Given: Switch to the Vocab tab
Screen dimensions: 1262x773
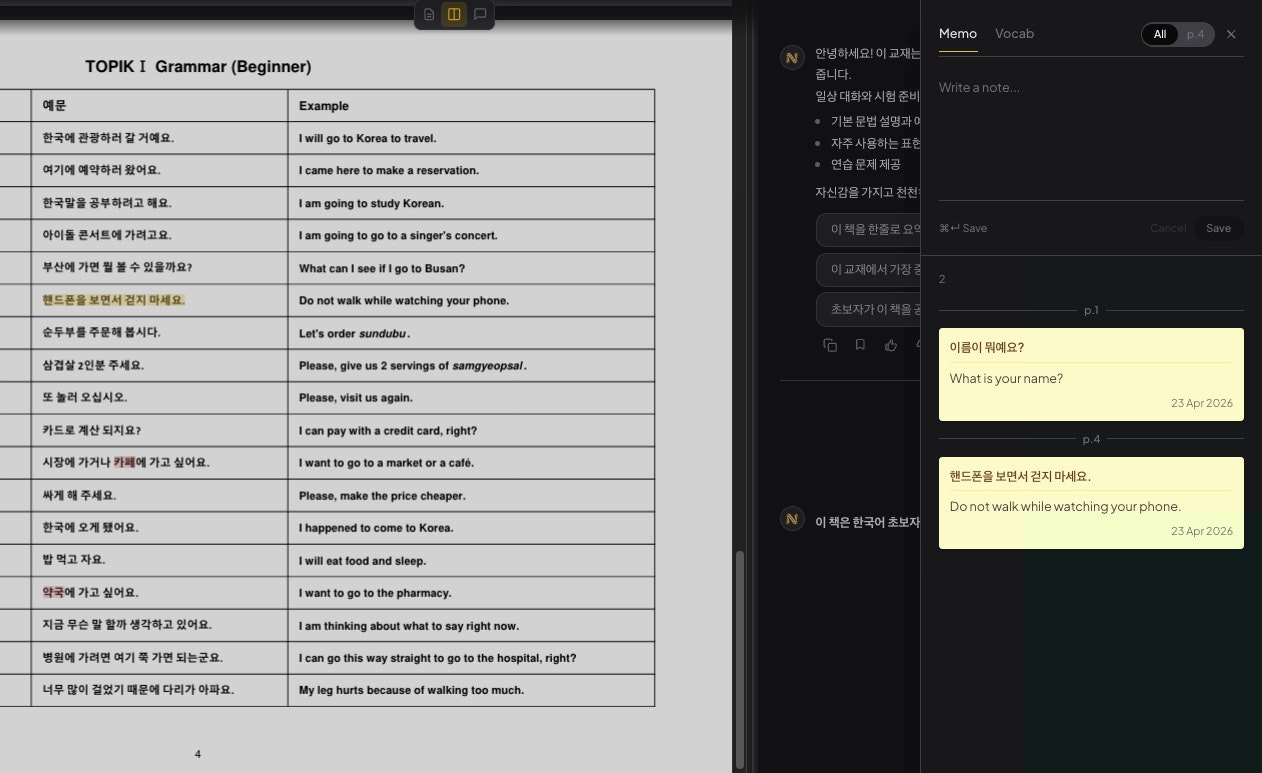Looking at the screenshot, I should 1014,33.
